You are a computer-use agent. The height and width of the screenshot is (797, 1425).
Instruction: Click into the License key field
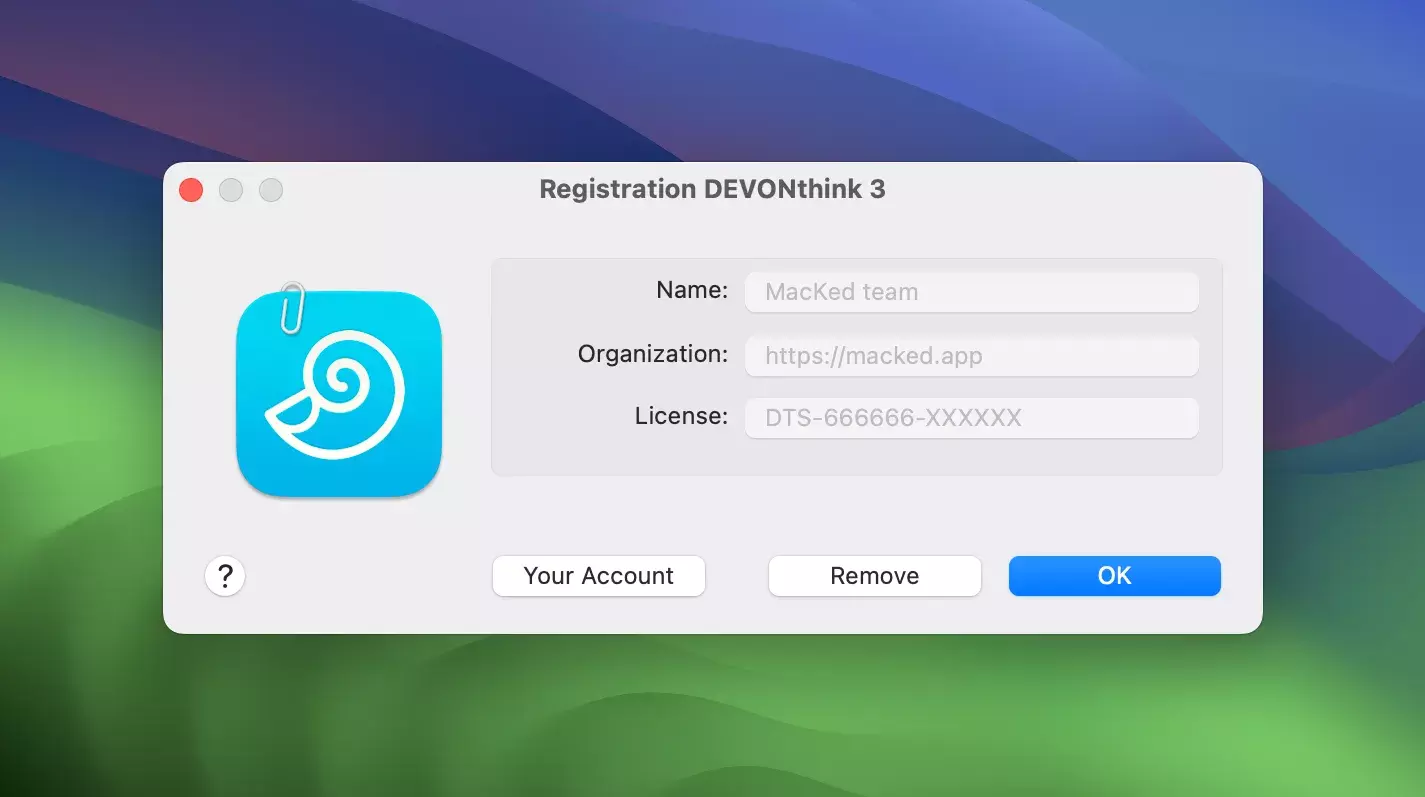coord(972,417)
